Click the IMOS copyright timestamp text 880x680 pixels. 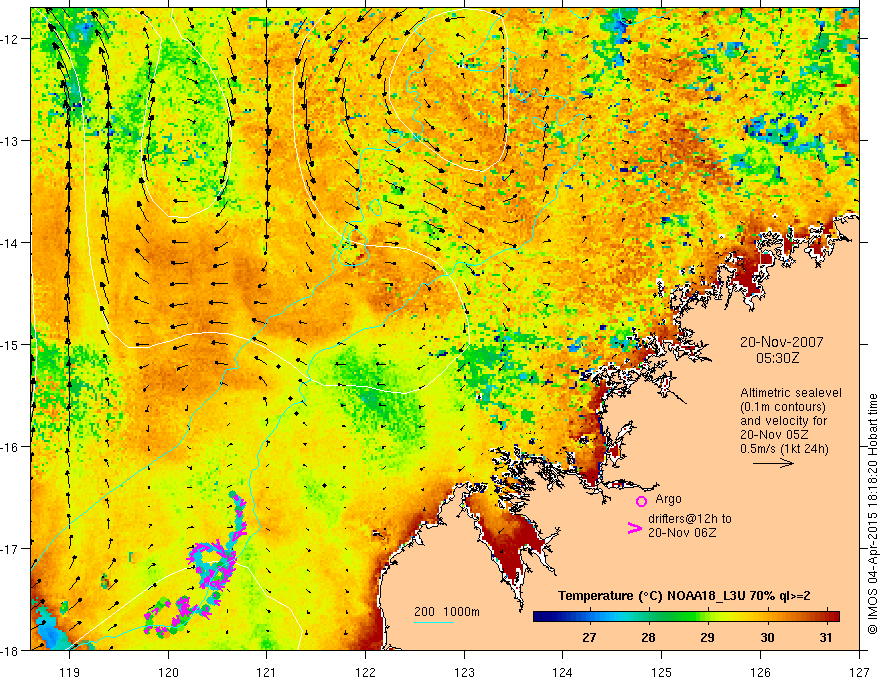(872, 514)
